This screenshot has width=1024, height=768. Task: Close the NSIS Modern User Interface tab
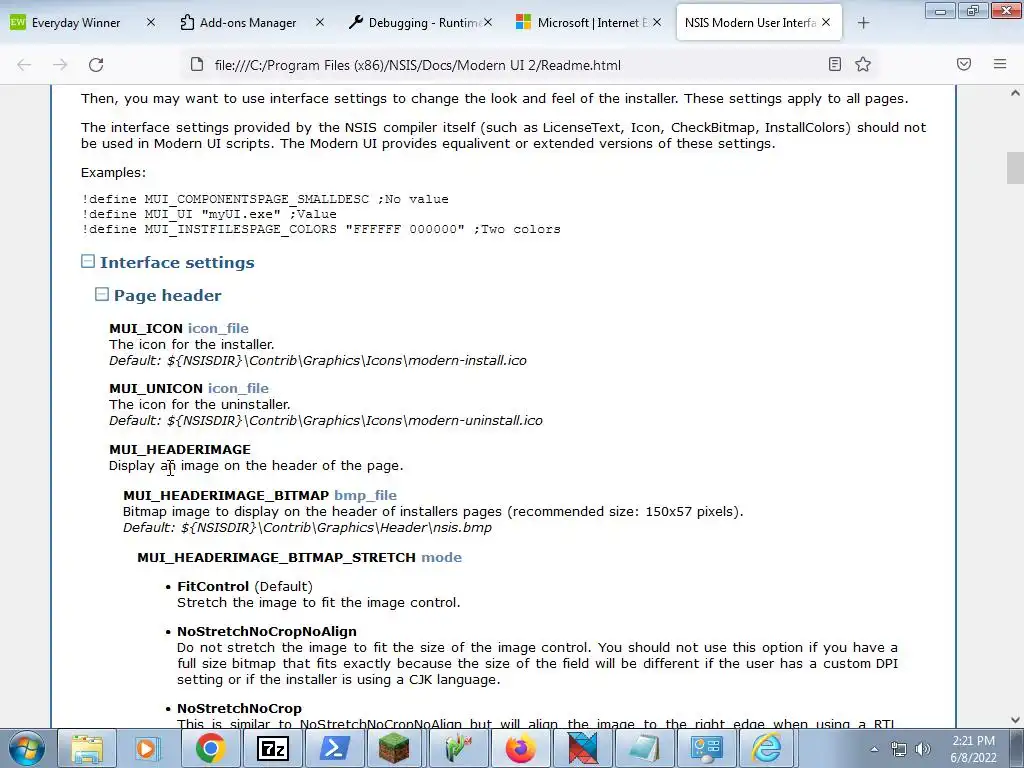point(826,22)
